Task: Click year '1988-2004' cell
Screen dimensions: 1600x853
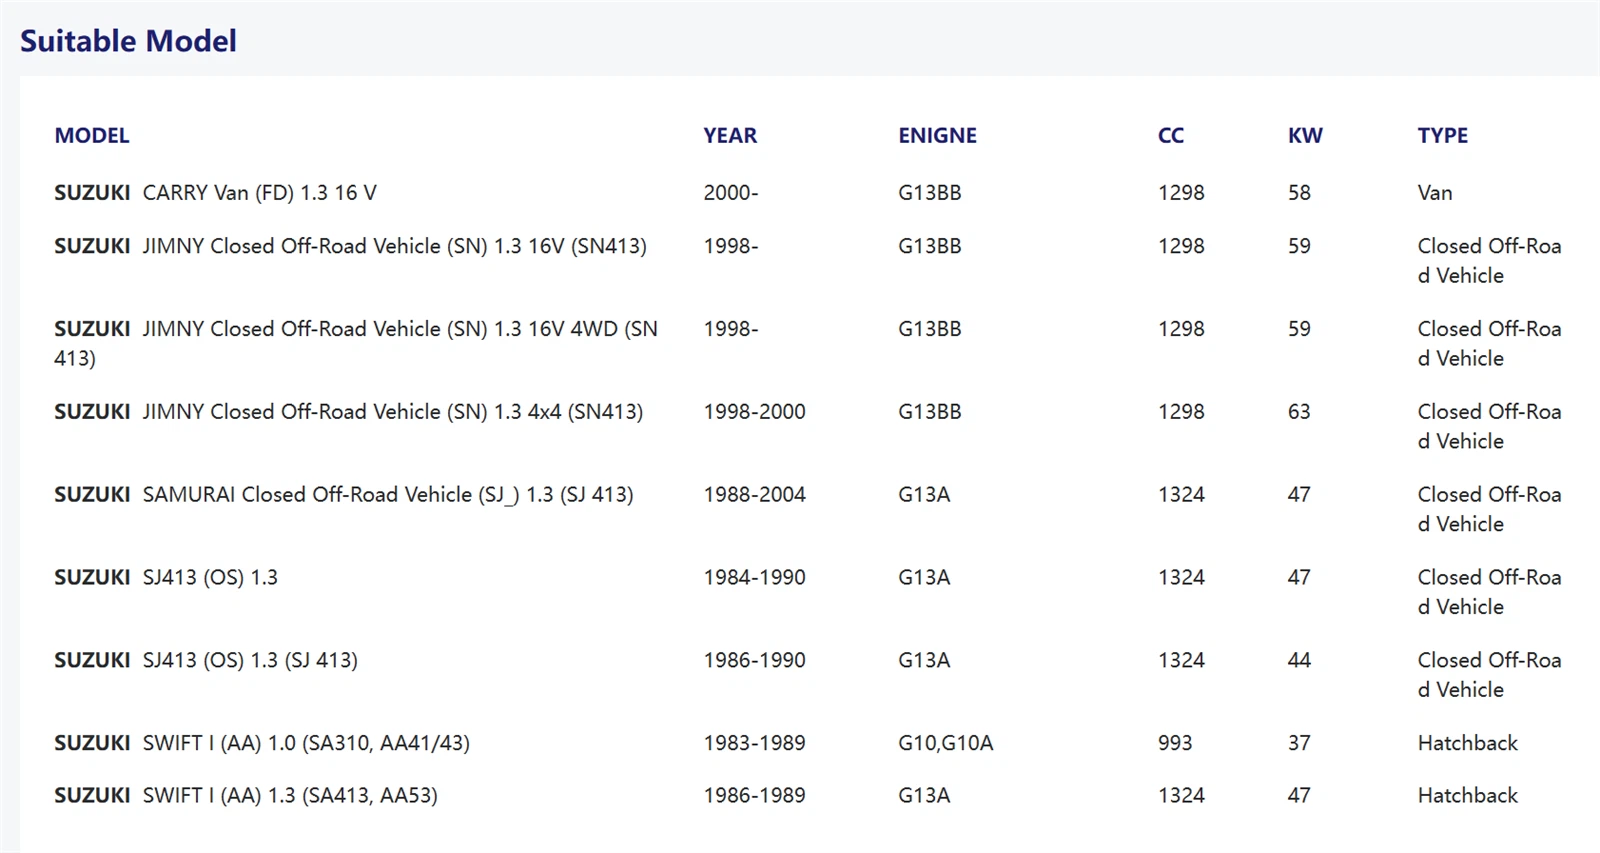Action: [754, 495]
